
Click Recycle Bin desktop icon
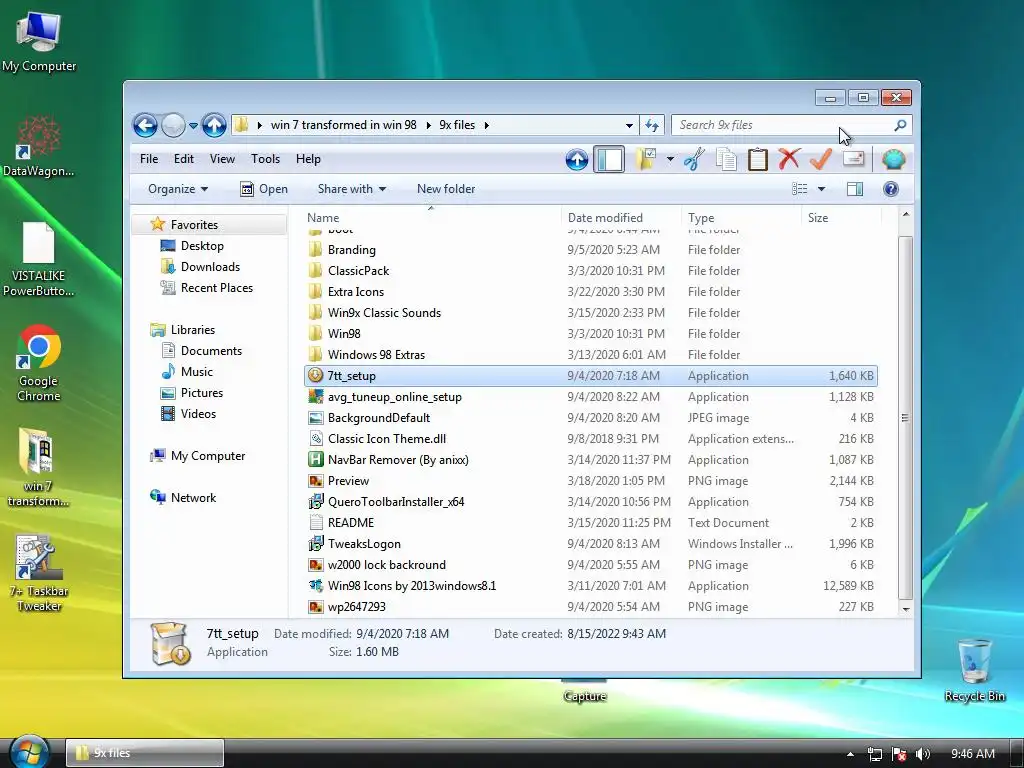tap(974, 669)
